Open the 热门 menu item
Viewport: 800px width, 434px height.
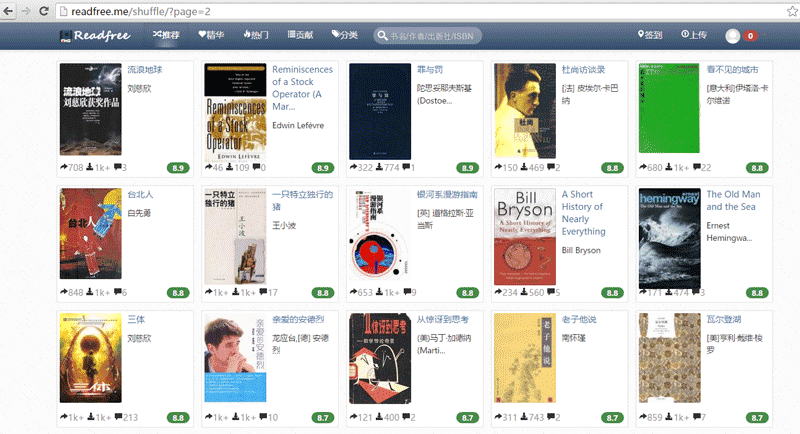[x=256, y=35]
